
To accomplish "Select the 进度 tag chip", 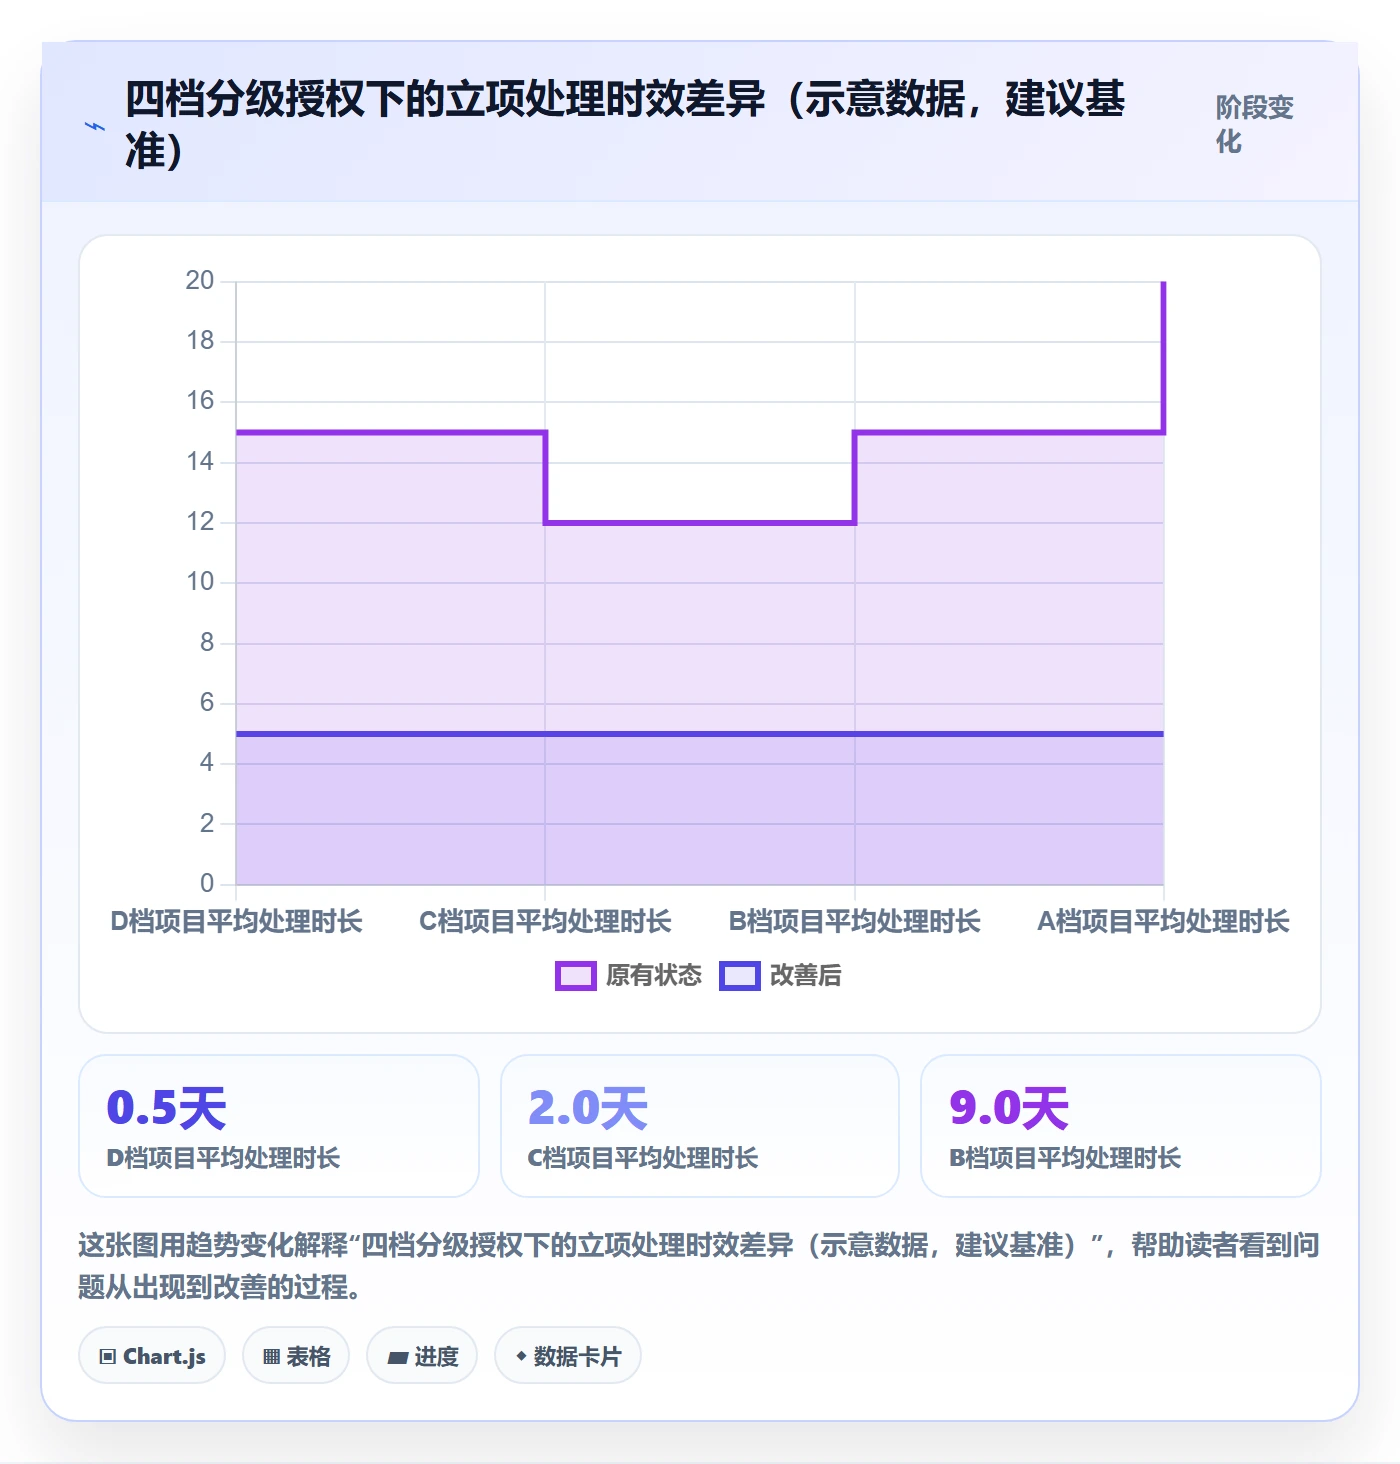I will pos(422,1356).
